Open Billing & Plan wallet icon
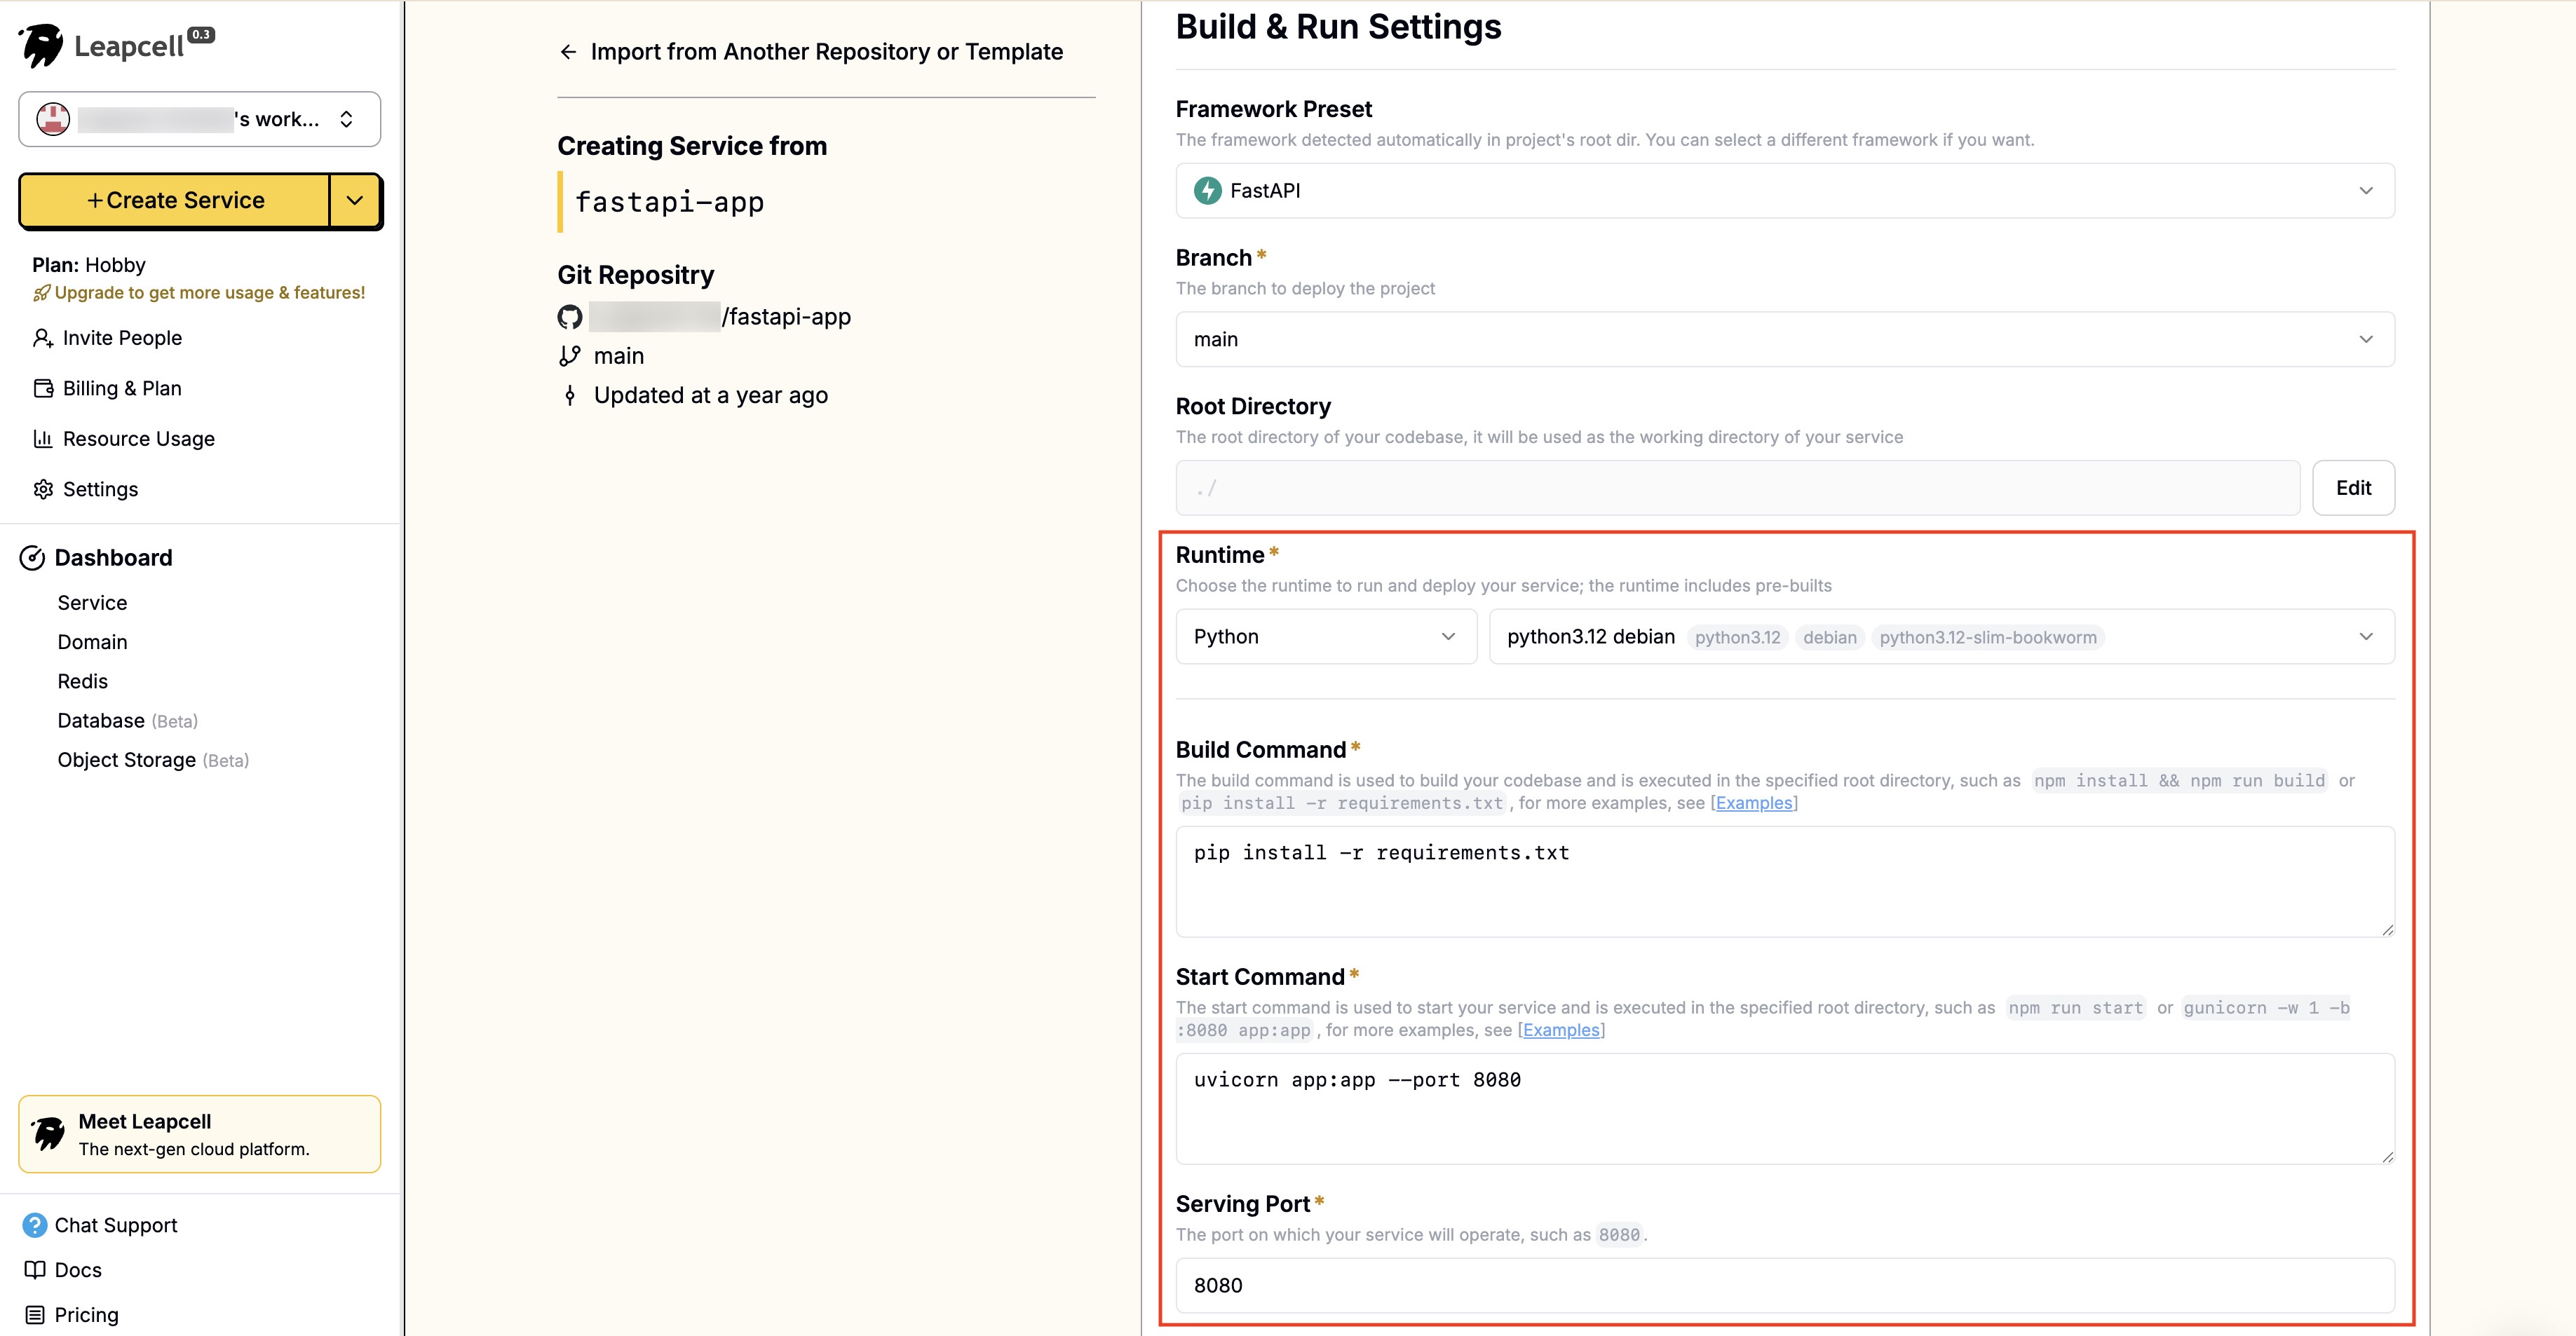 [x=43, y=388]
